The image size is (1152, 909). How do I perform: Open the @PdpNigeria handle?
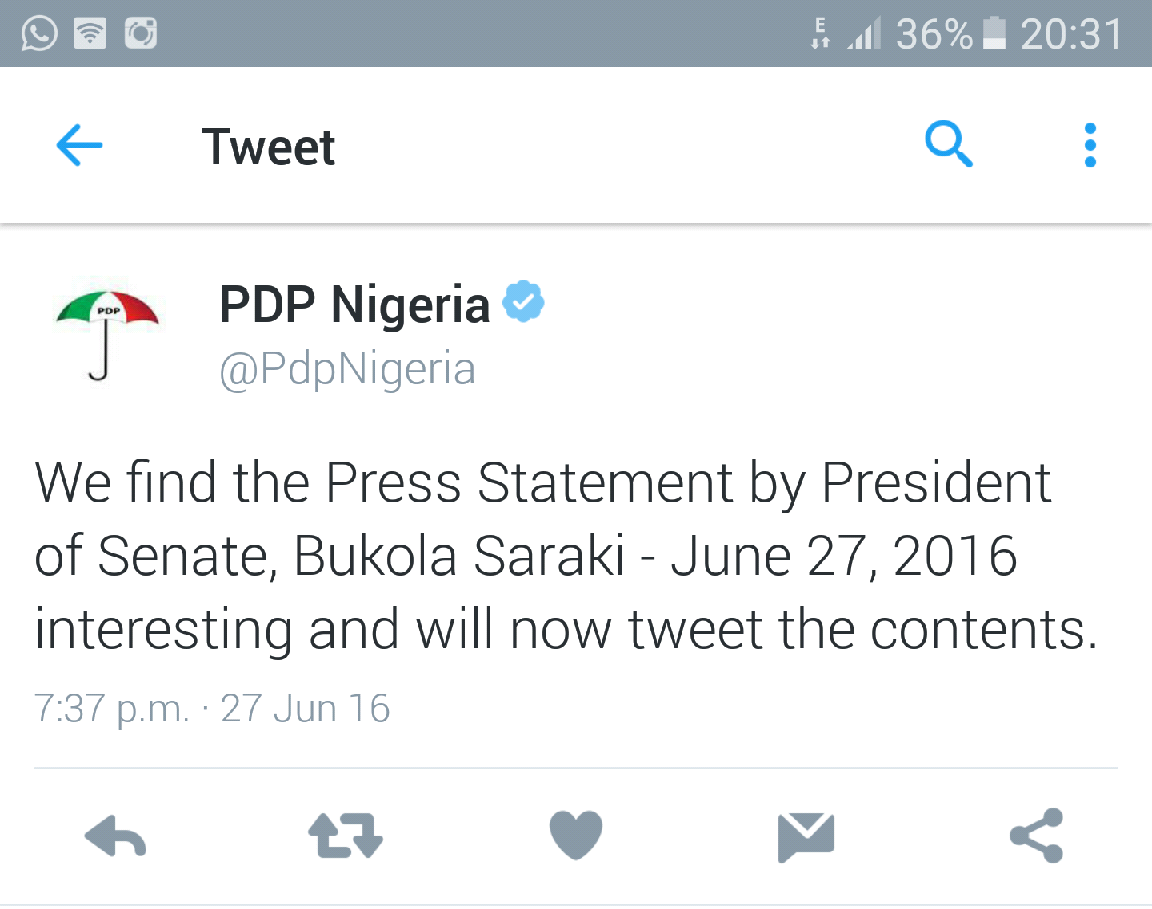(x=348, y=369)
